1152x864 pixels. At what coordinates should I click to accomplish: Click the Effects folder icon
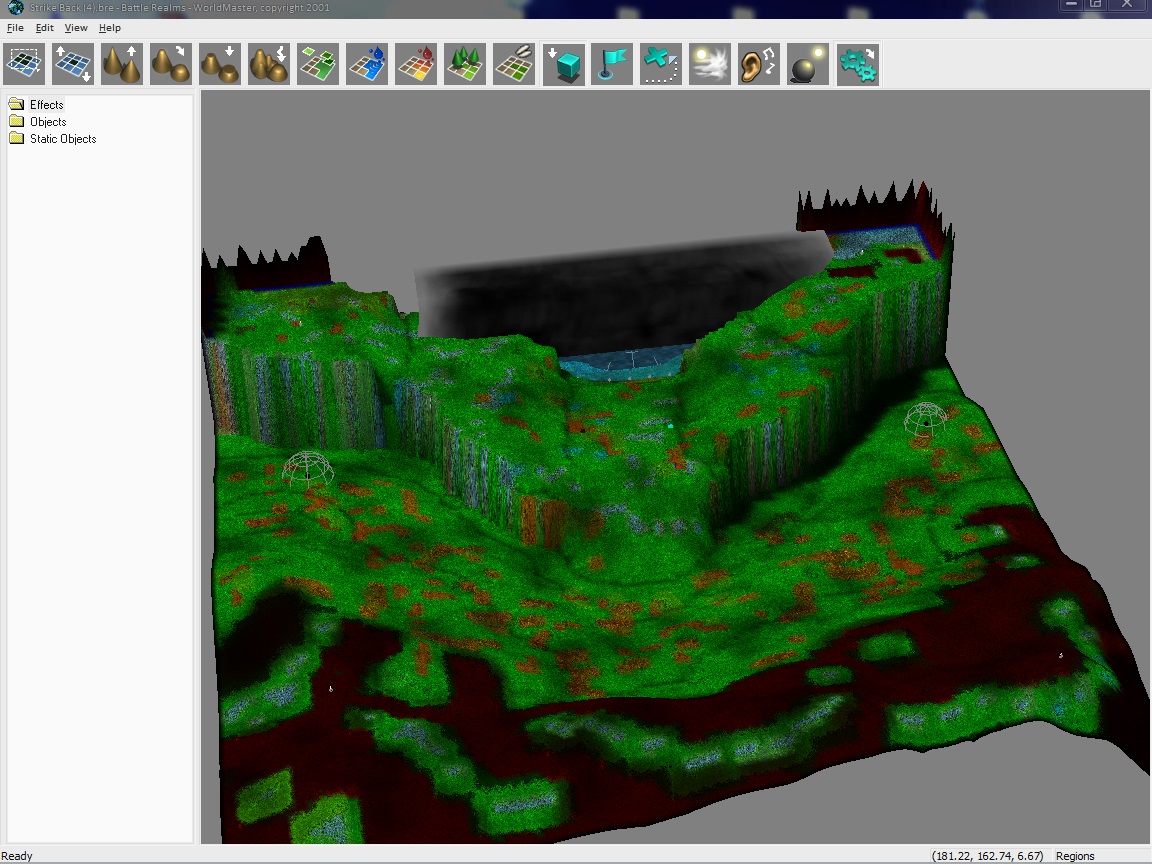[16, 104]
